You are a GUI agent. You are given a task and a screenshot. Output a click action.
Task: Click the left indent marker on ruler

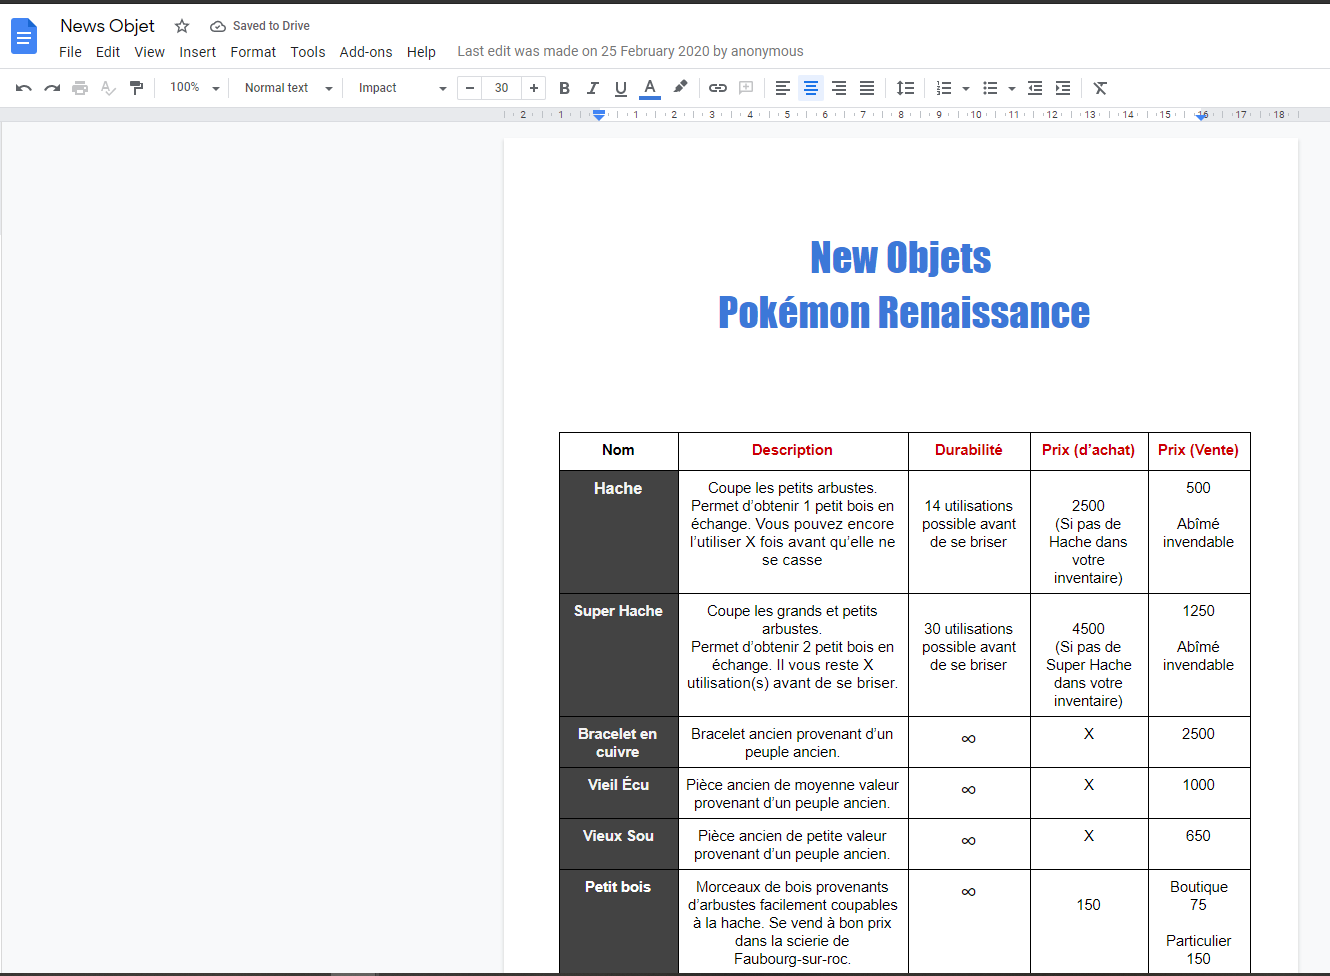[599, 117]
